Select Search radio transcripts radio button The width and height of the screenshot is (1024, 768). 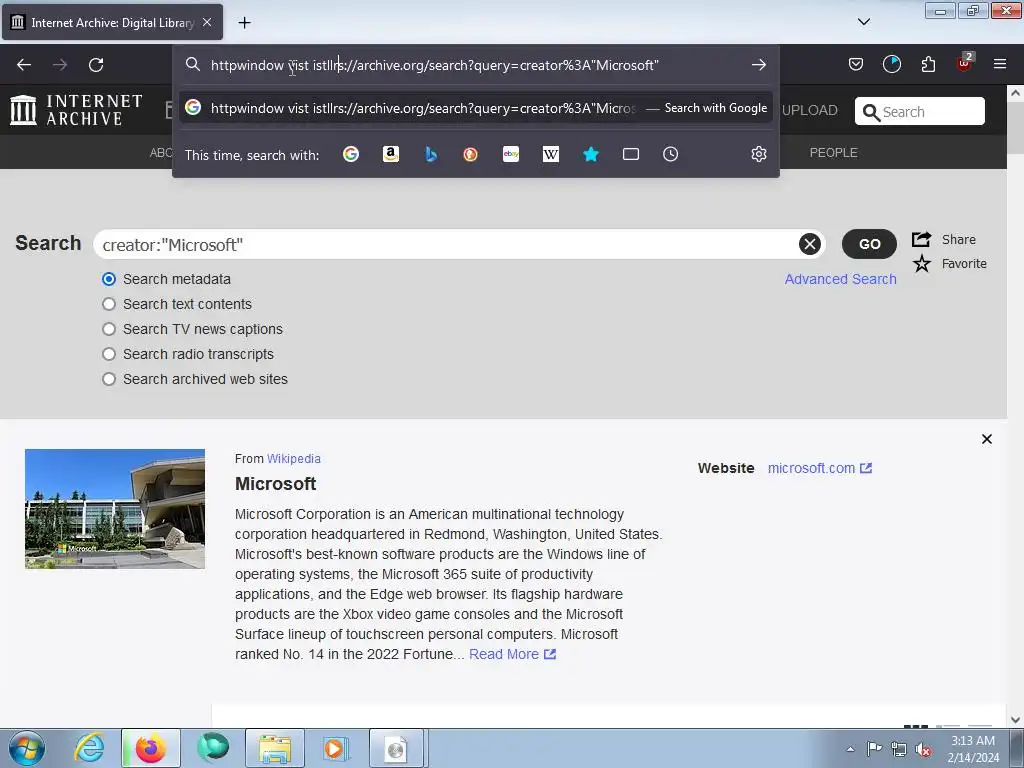pyautogui.click(x=109, y=354)
